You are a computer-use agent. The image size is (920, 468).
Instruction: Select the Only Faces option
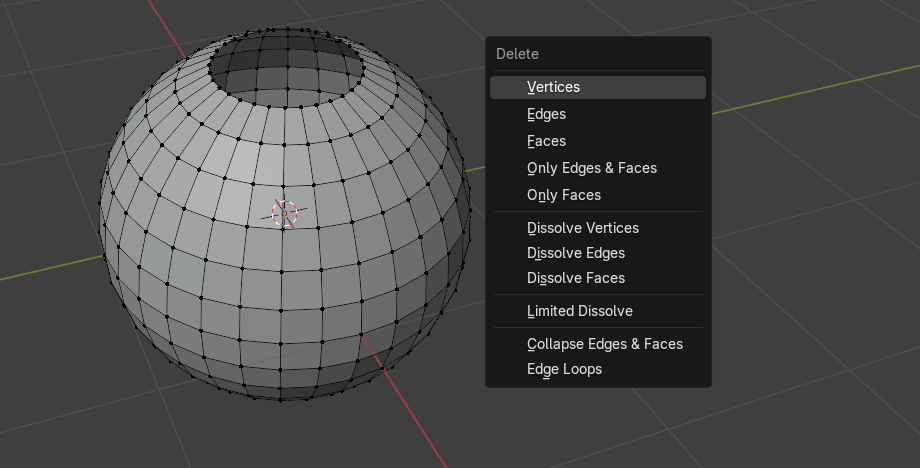[x=563, y=195]
